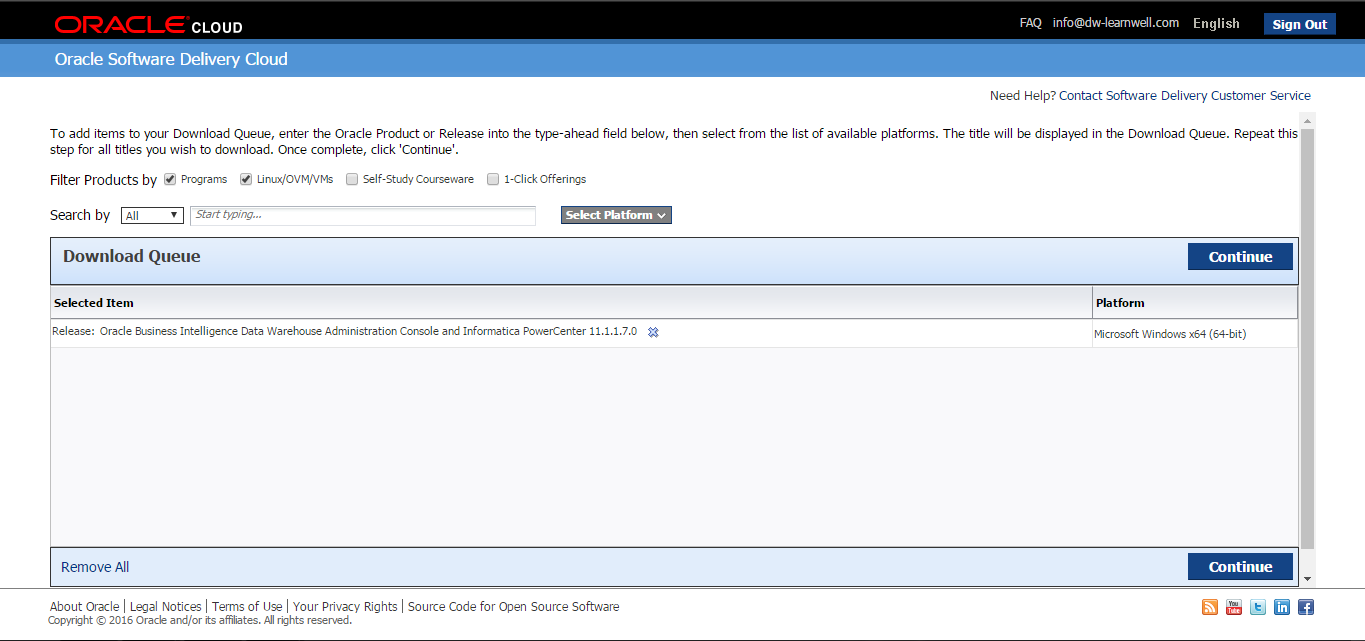Toggle the Programs filter checkbox
Screen dimensions: 1365x641
pyautogui.click(x=170, y=179)
